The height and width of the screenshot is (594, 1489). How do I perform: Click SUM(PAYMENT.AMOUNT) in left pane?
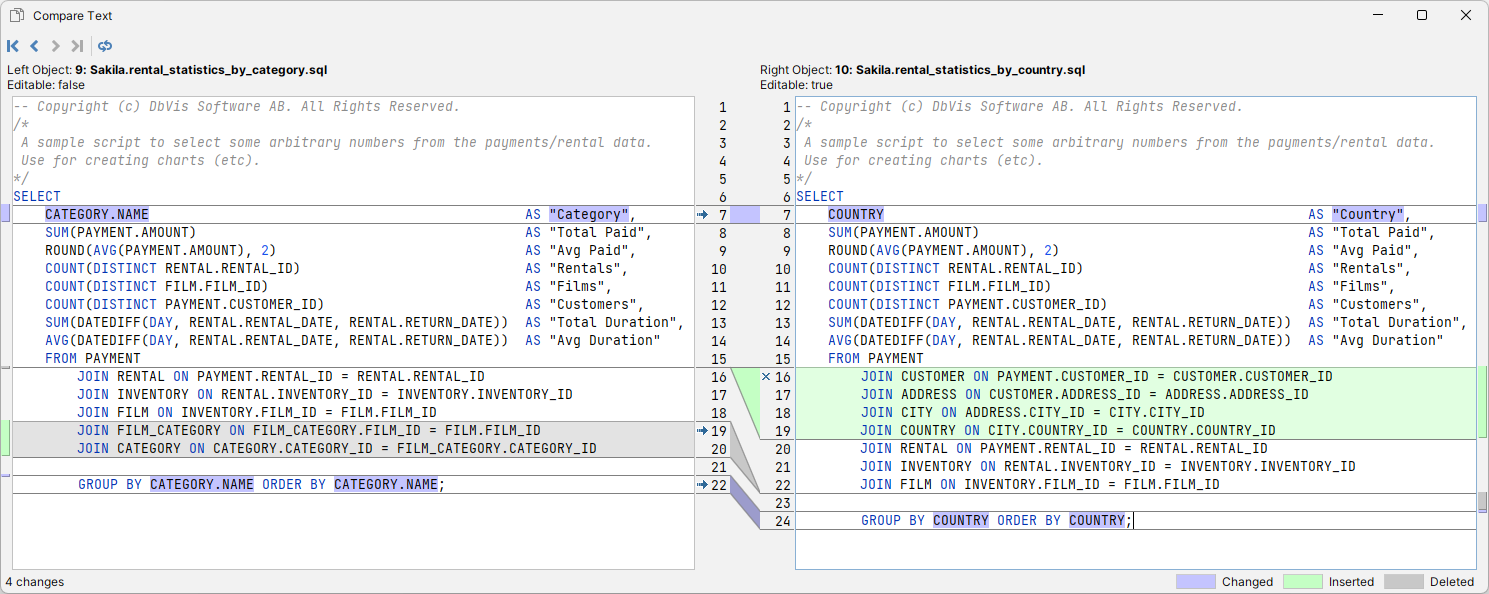[120, 232]
